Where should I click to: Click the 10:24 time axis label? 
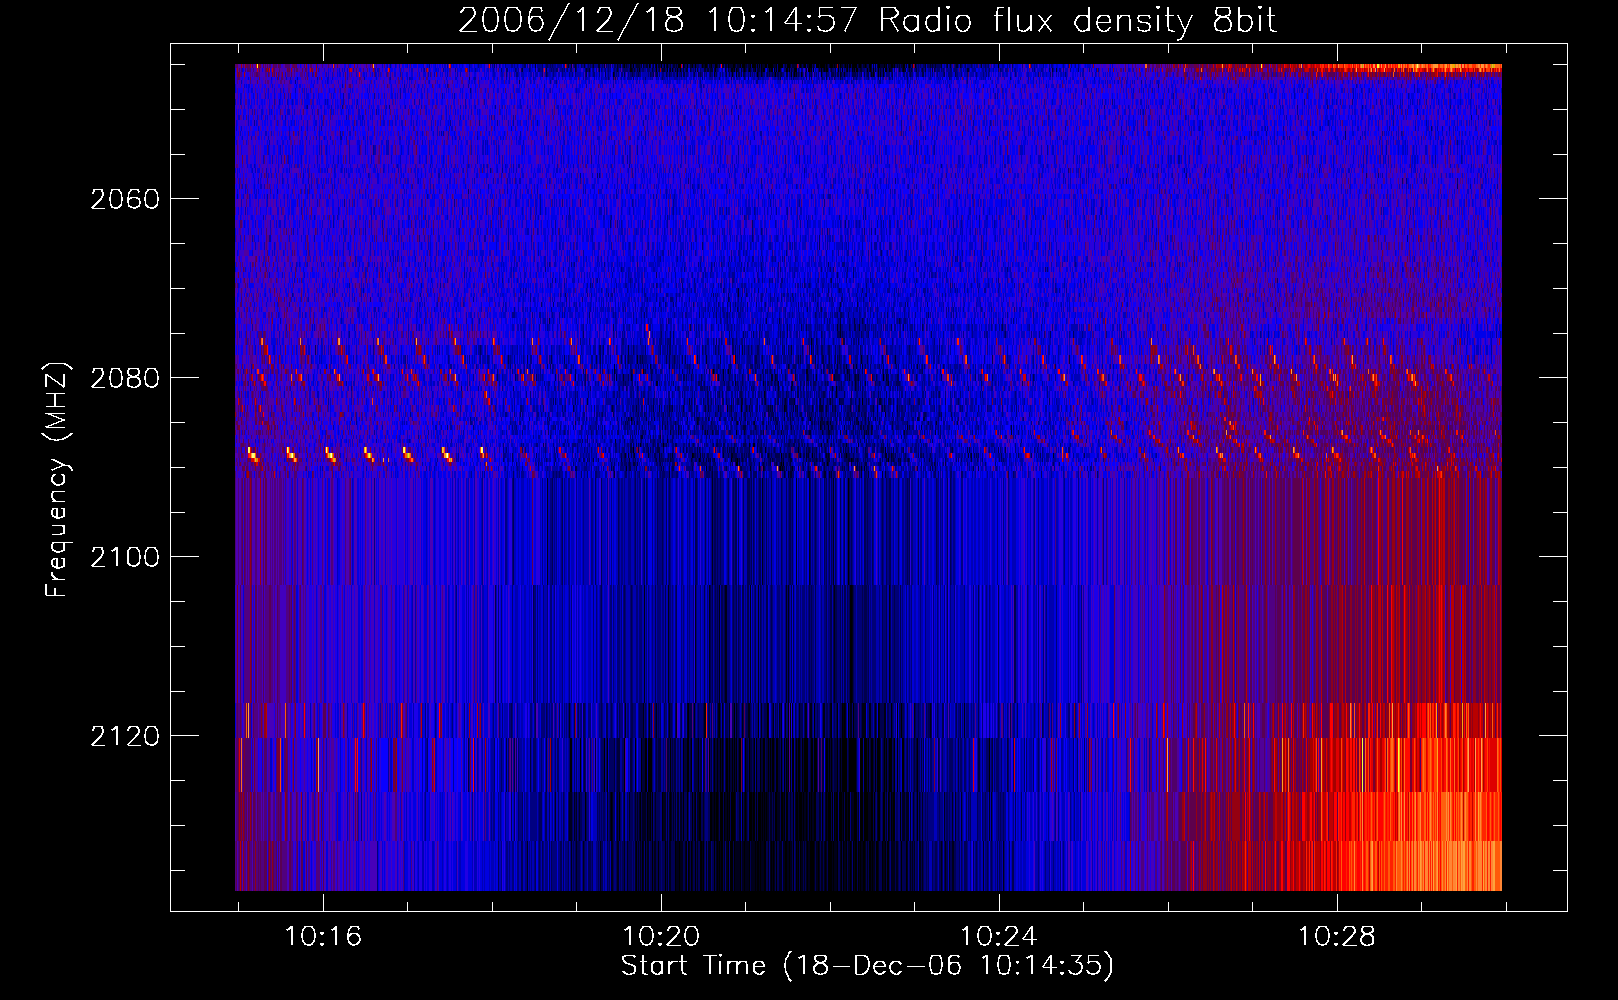tap(999, 936)
